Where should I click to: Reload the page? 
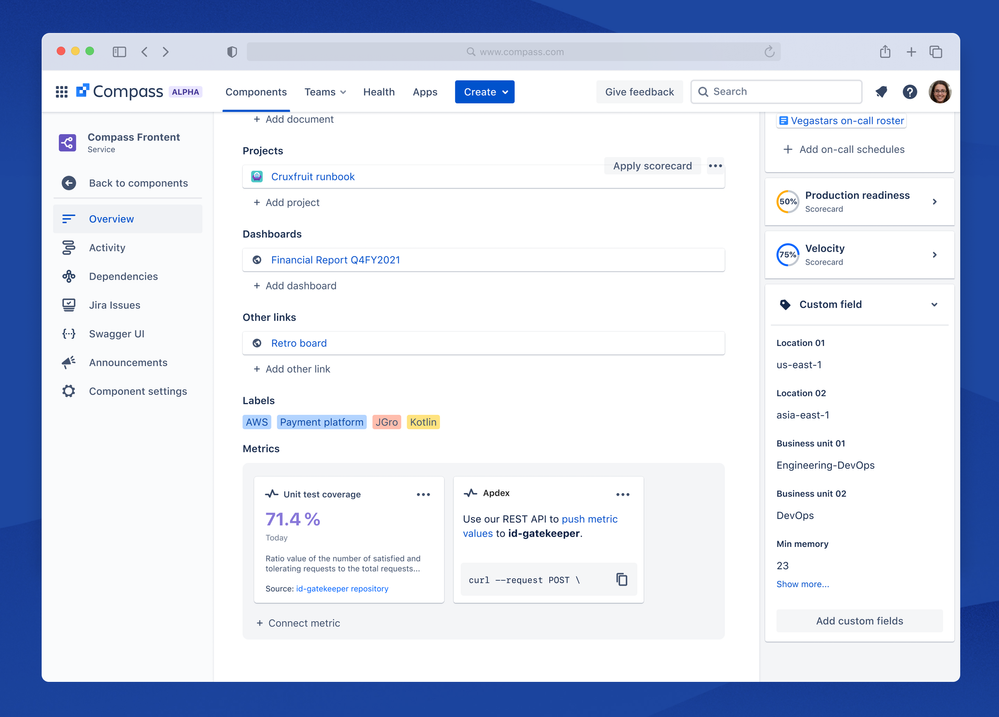pos(770,52)
